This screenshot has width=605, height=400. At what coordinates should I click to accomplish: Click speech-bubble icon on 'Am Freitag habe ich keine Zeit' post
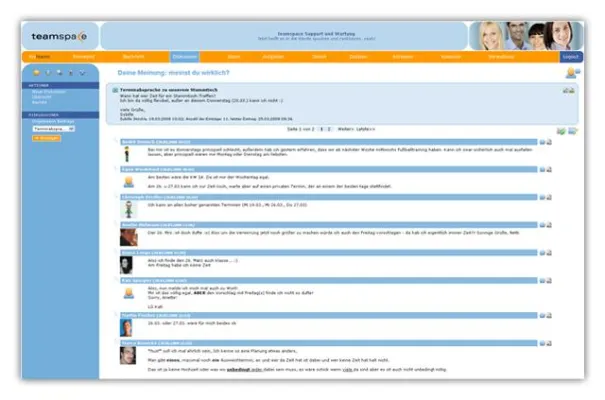542,253
